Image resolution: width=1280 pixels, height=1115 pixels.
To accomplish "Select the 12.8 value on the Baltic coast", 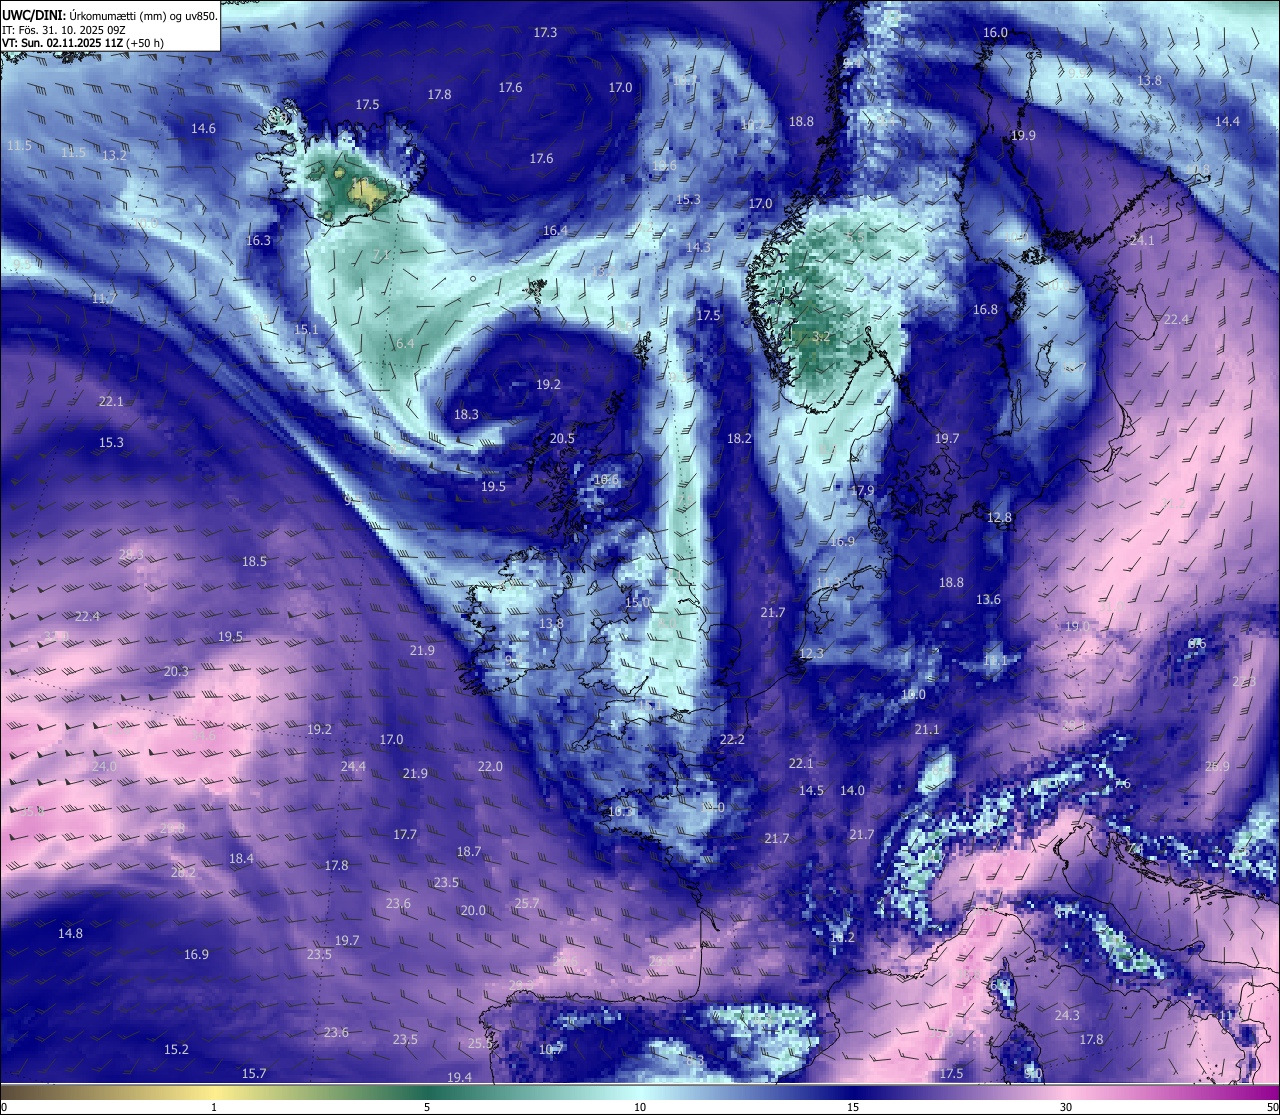I will pyautogui.click(x=999, y=518).
